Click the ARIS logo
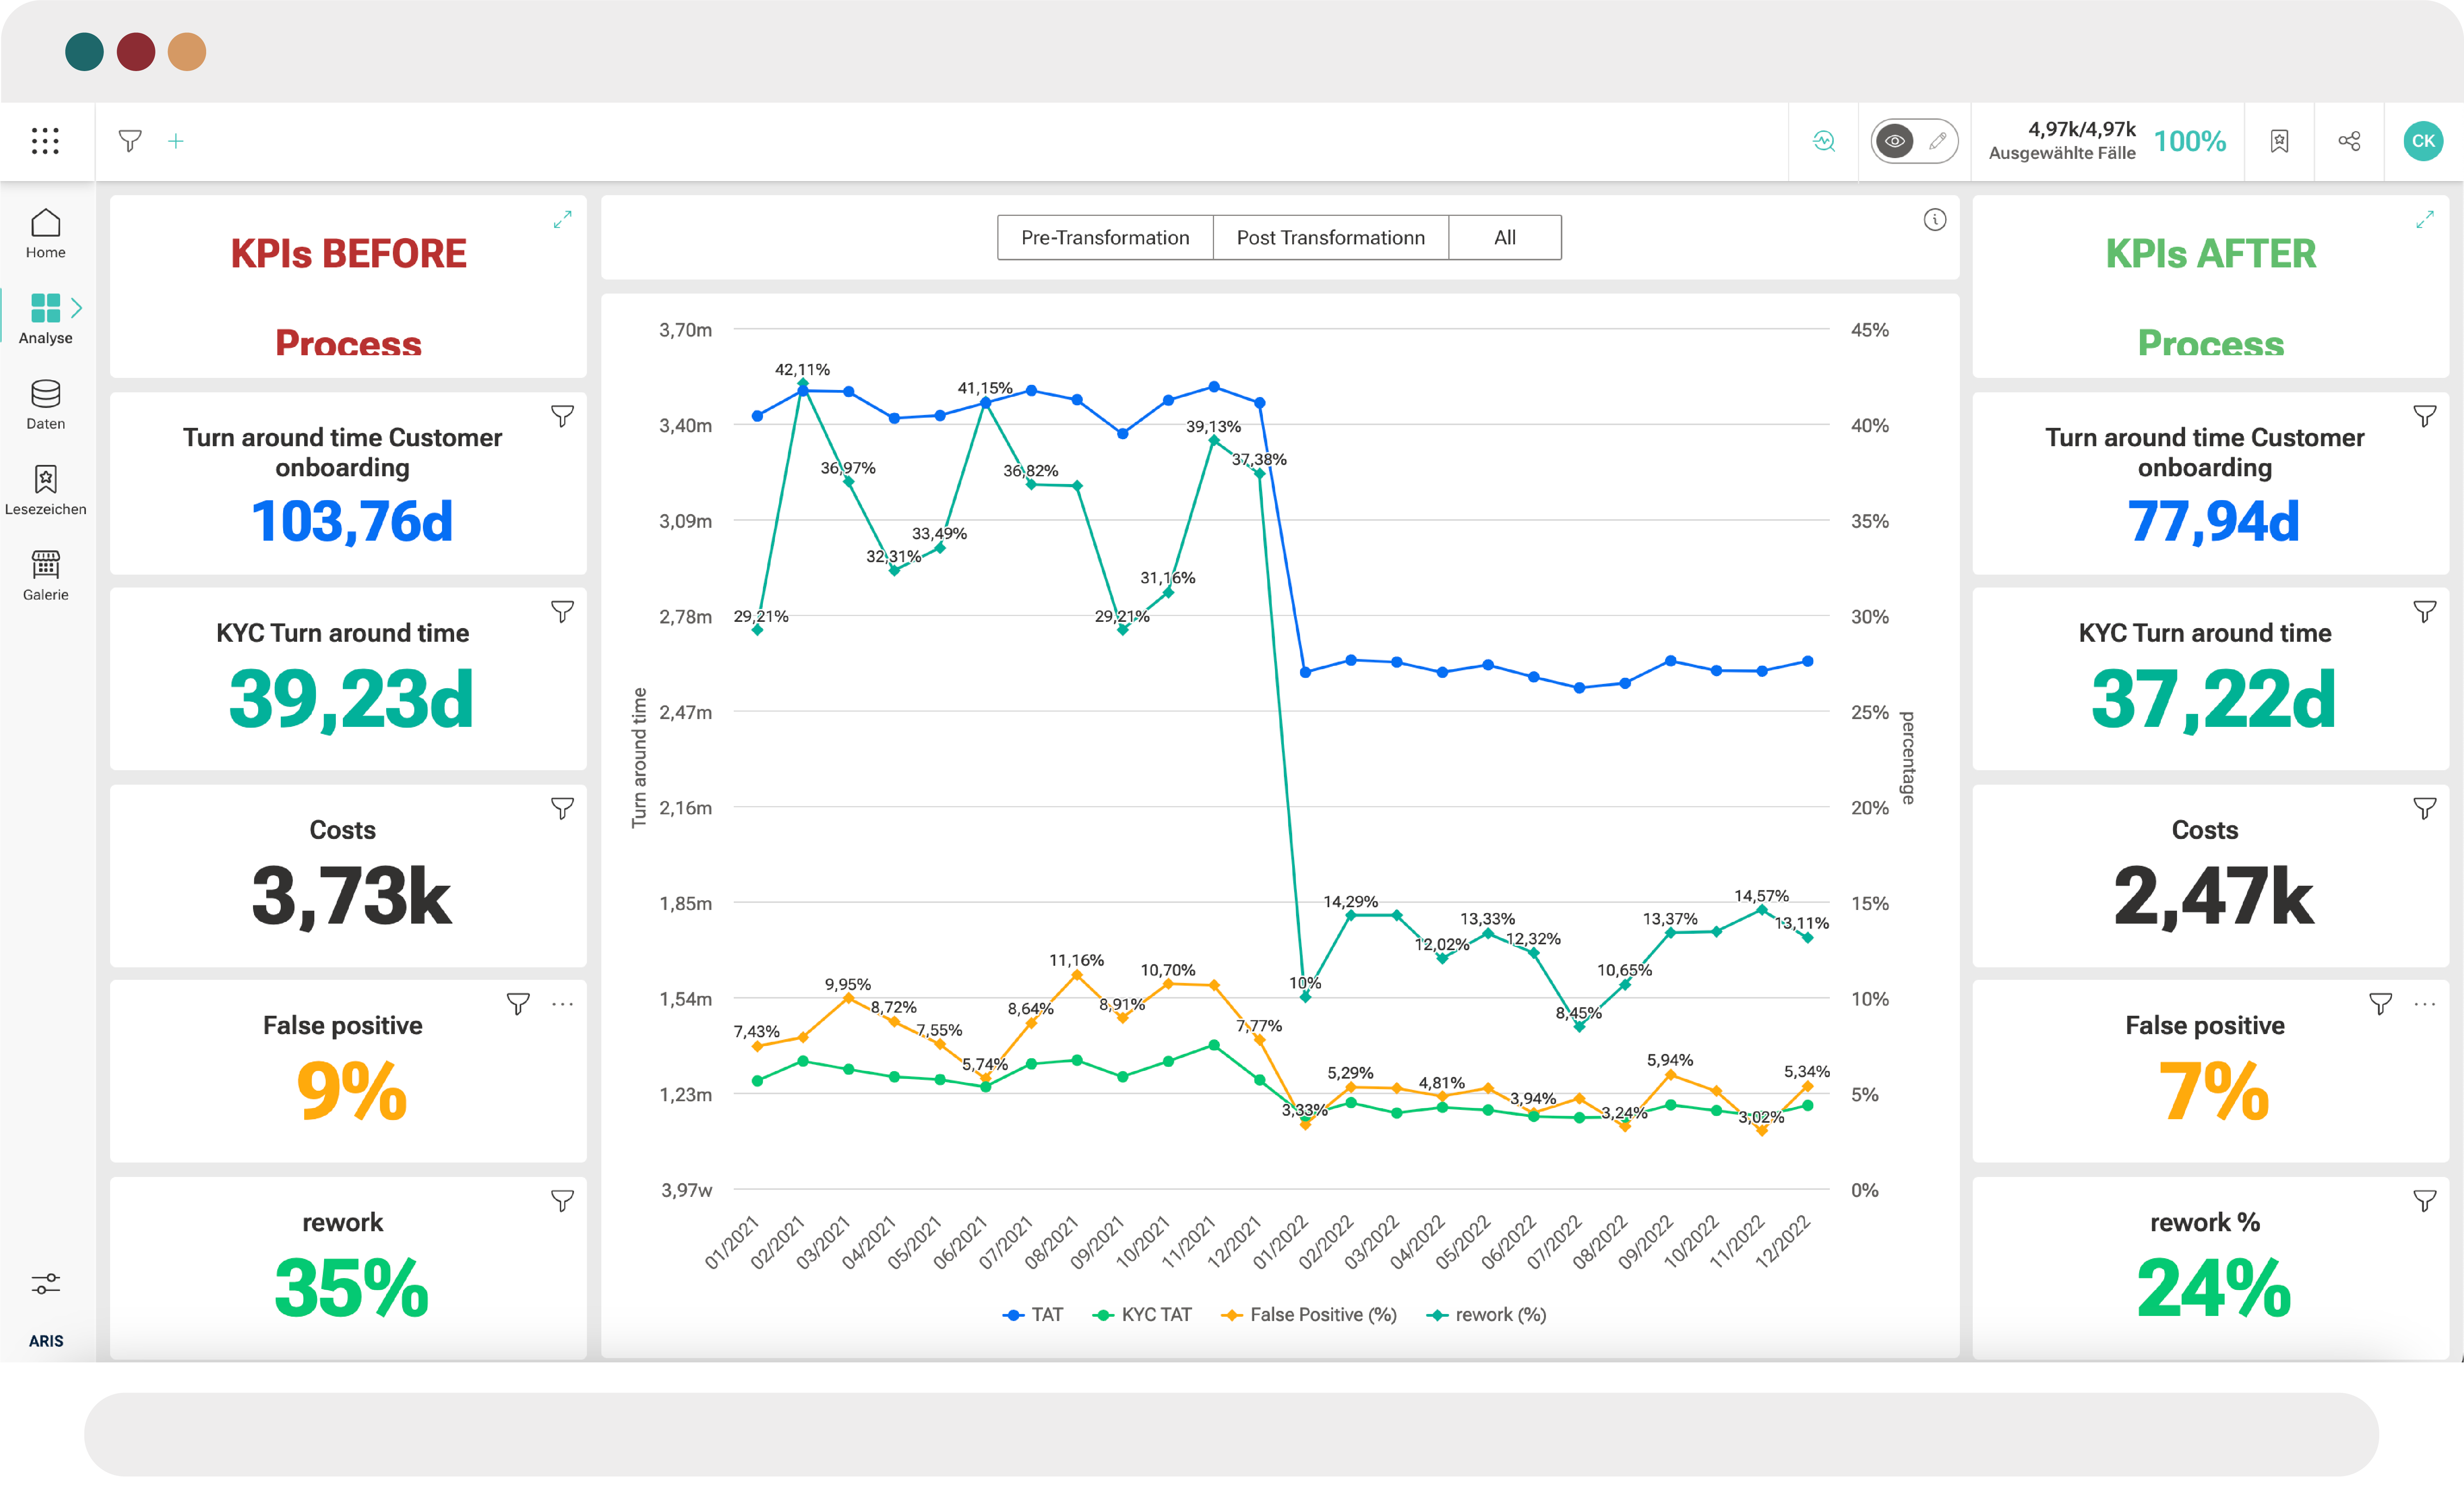Image resolution: width=2464 pixels, height=1508 pixels. (46, 1341)
